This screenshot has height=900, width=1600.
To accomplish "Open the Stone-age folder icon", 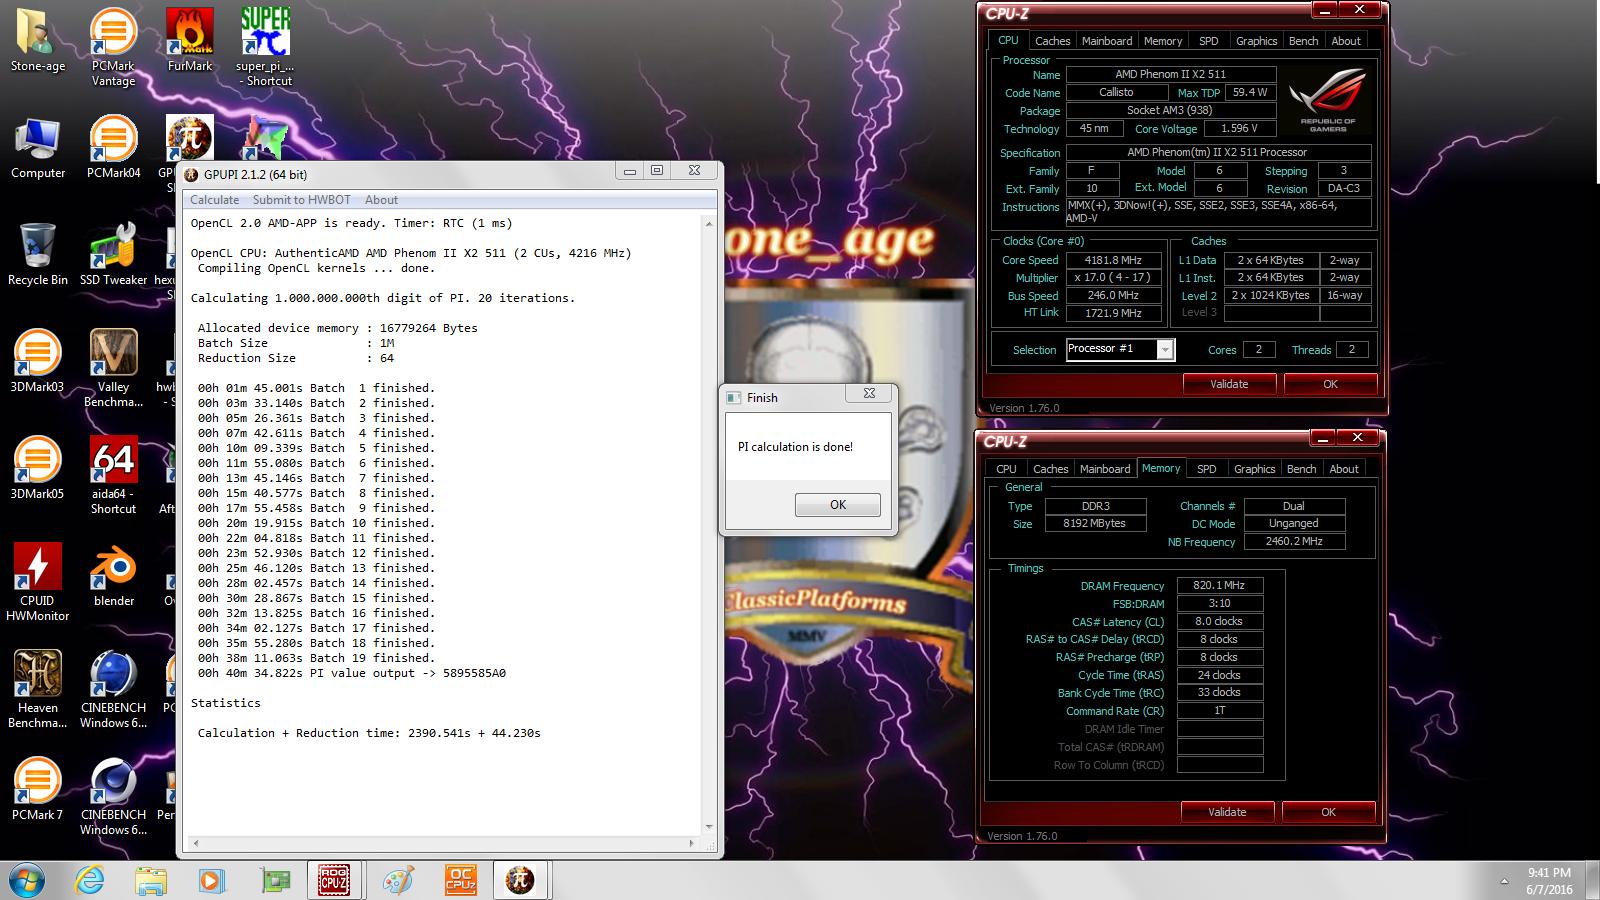I will pyautogui.click(x=38, y=40).
